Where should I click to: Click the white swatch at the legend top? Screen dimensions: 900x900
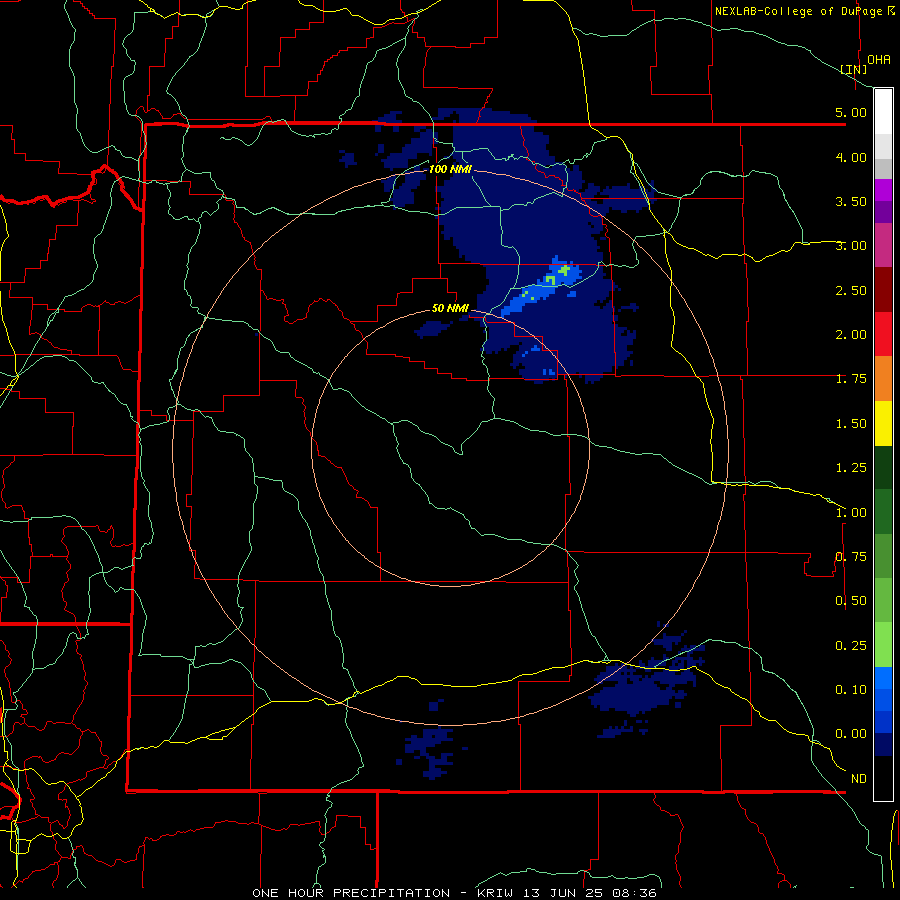point(883,112)
